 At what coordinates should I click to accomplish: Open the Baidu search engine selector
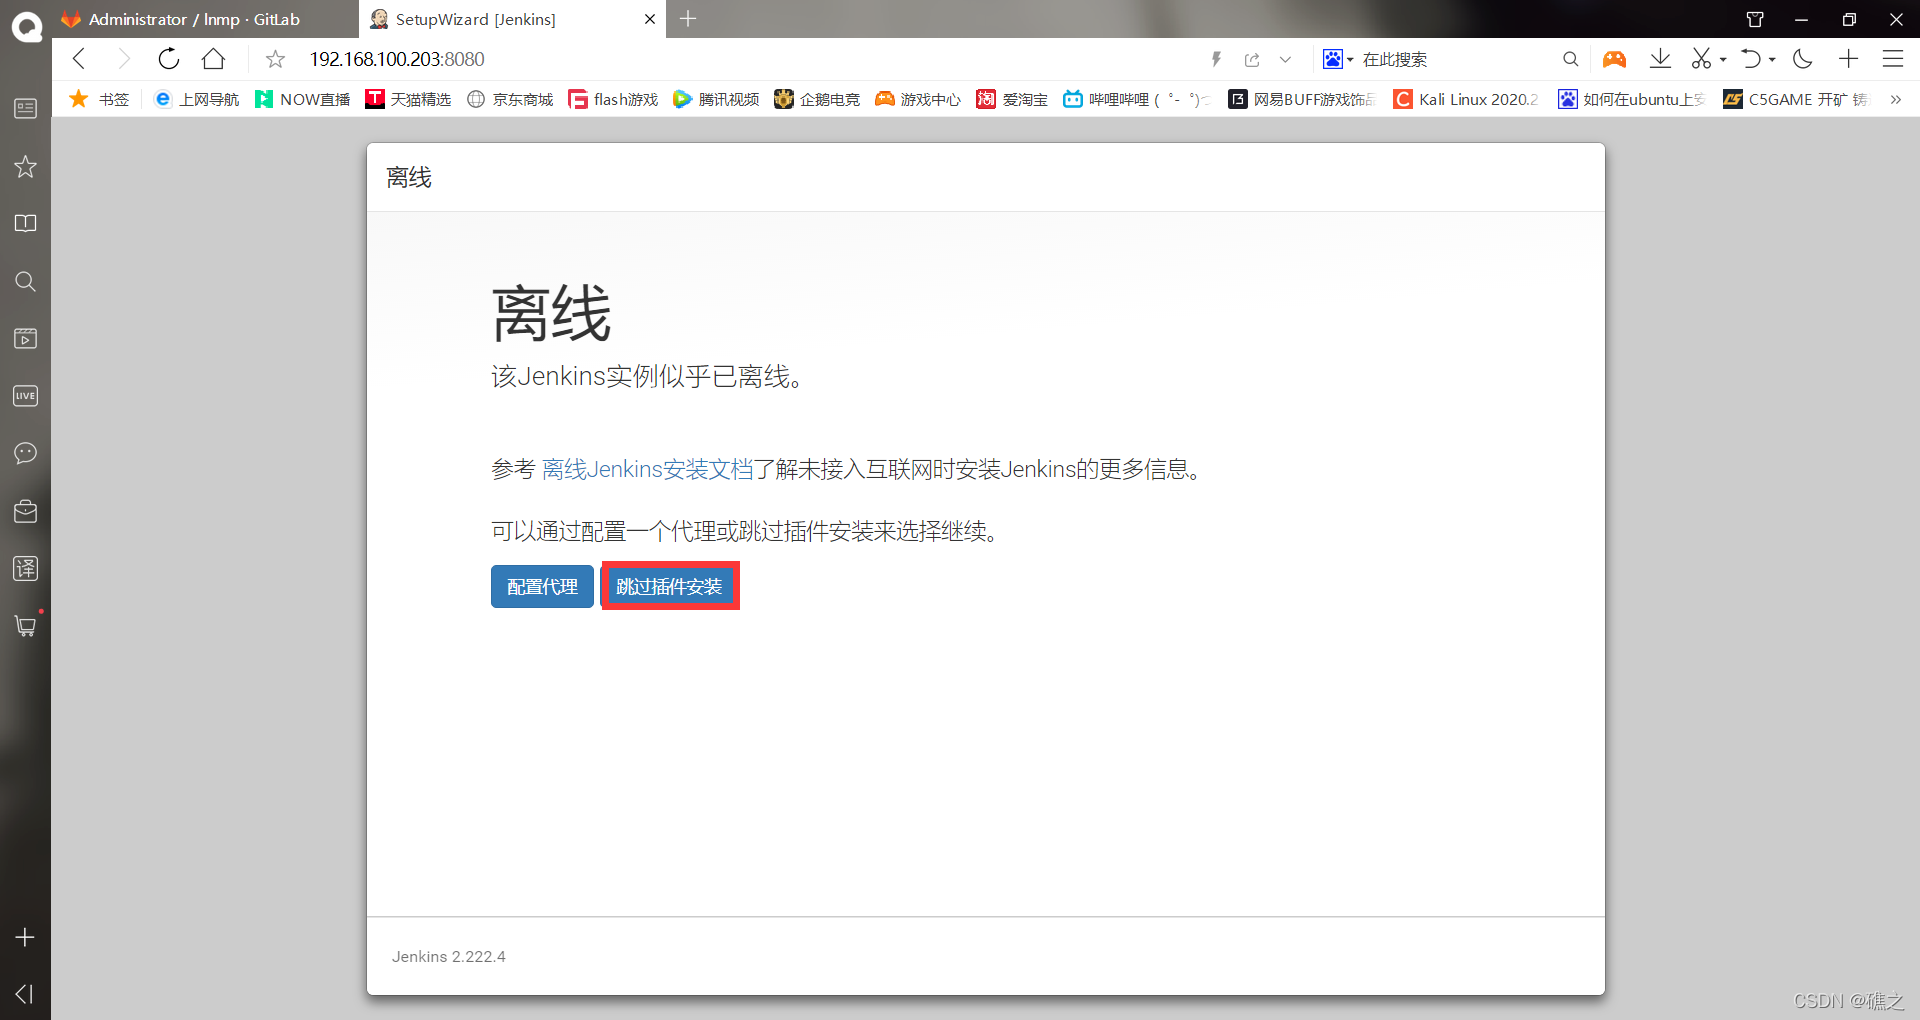pyautogui.click(x=1338, y=59)
